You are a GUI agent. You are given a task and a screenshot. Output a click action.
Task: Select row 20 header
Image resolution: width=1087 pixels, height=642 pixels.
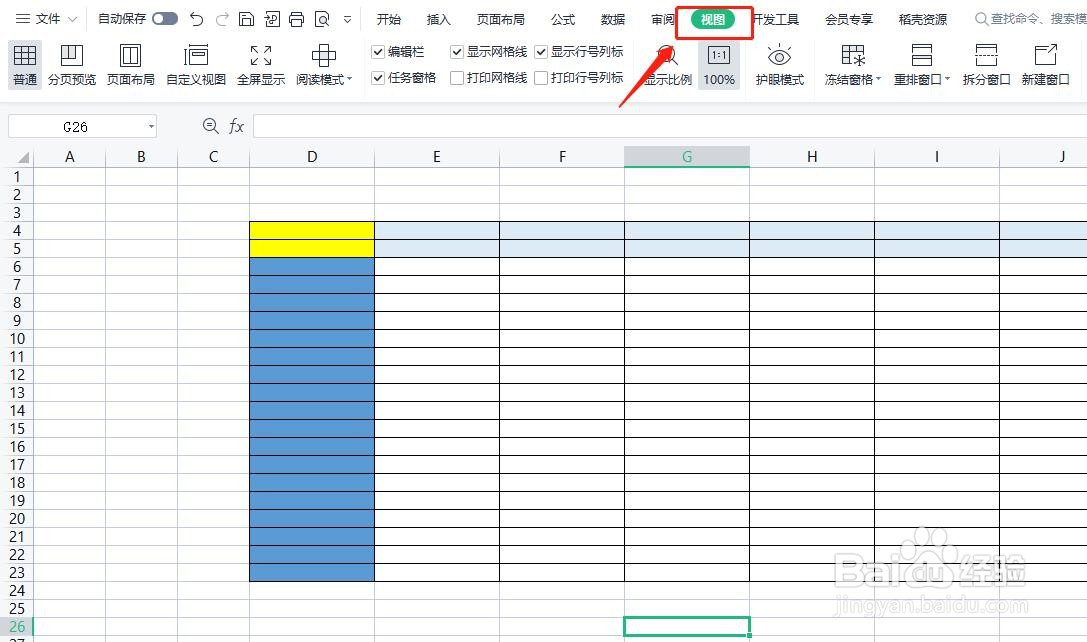17,519
